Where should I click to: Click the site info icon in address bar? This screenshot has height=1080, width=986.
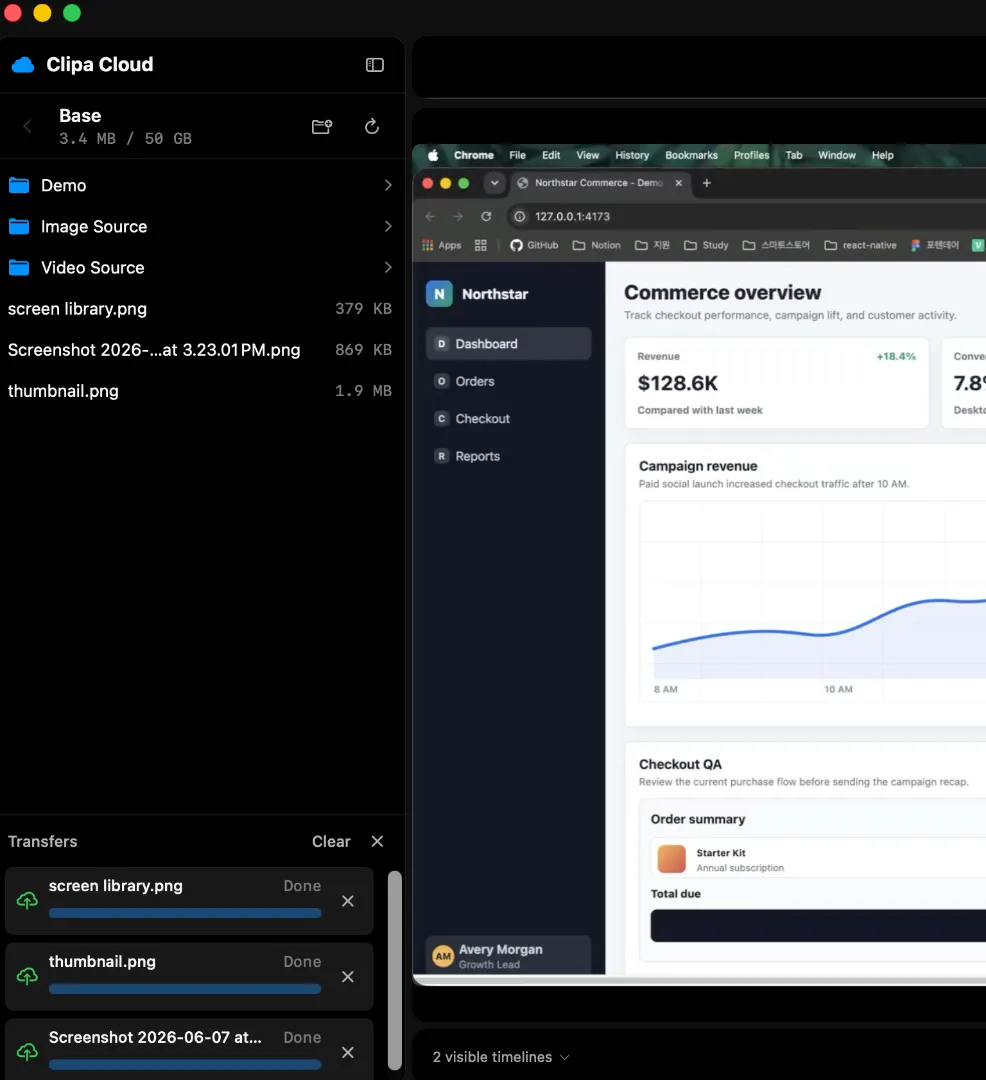[x=520, y=217]
